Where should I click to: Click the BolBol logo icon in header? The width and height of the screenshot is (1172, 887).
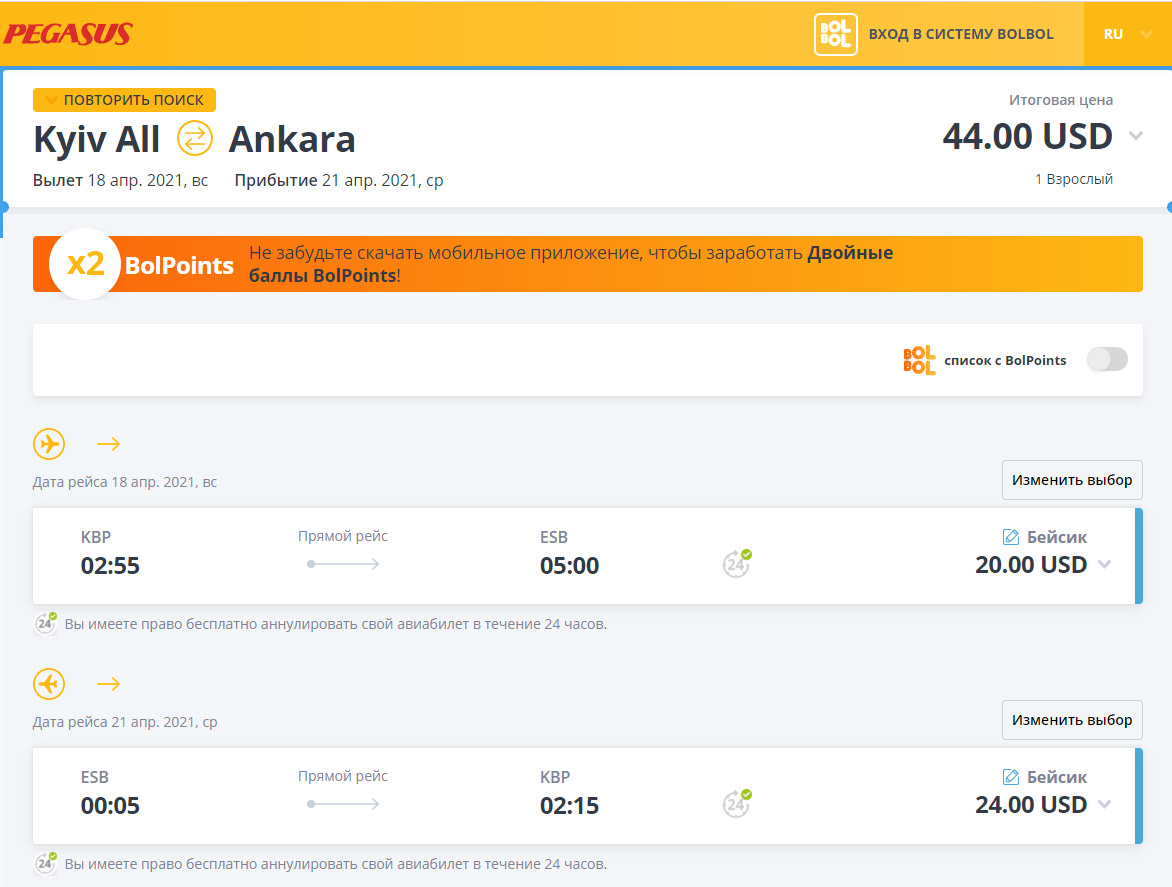pos(835,34)
